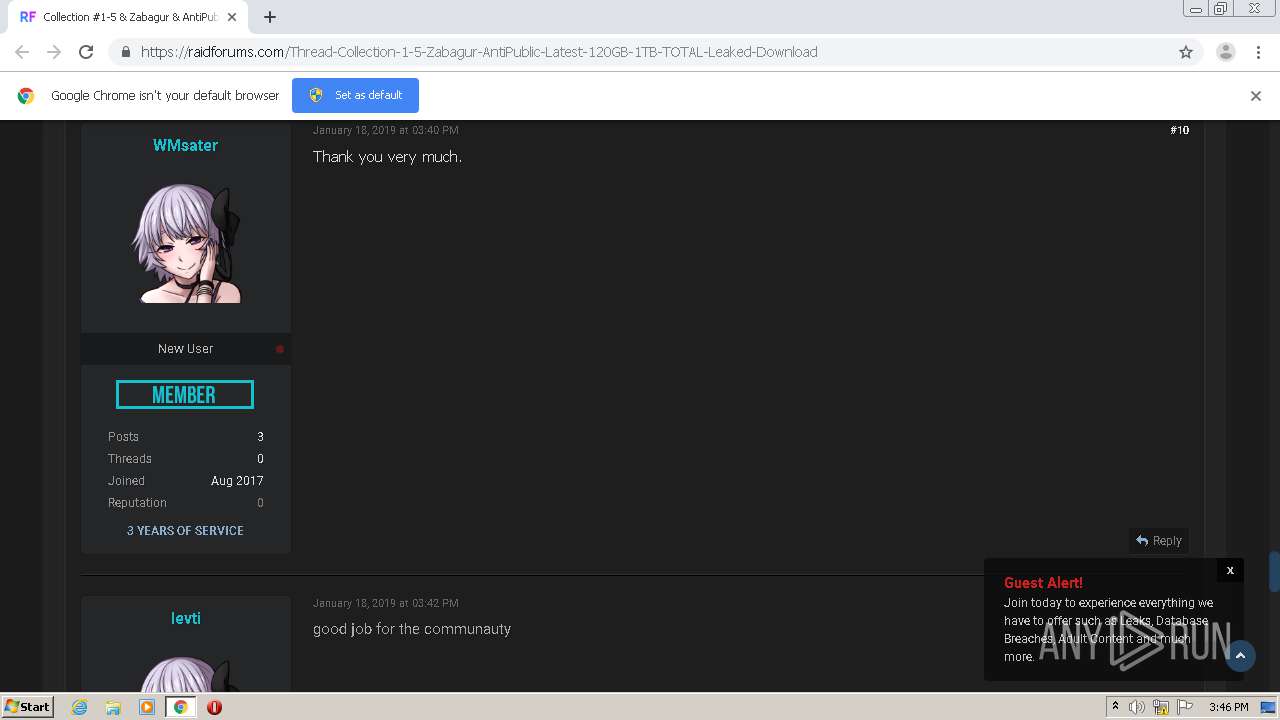Screen dimensions: 1280x720
Task: Click WMsater's avatar image
Action: (x=186, y=243)
